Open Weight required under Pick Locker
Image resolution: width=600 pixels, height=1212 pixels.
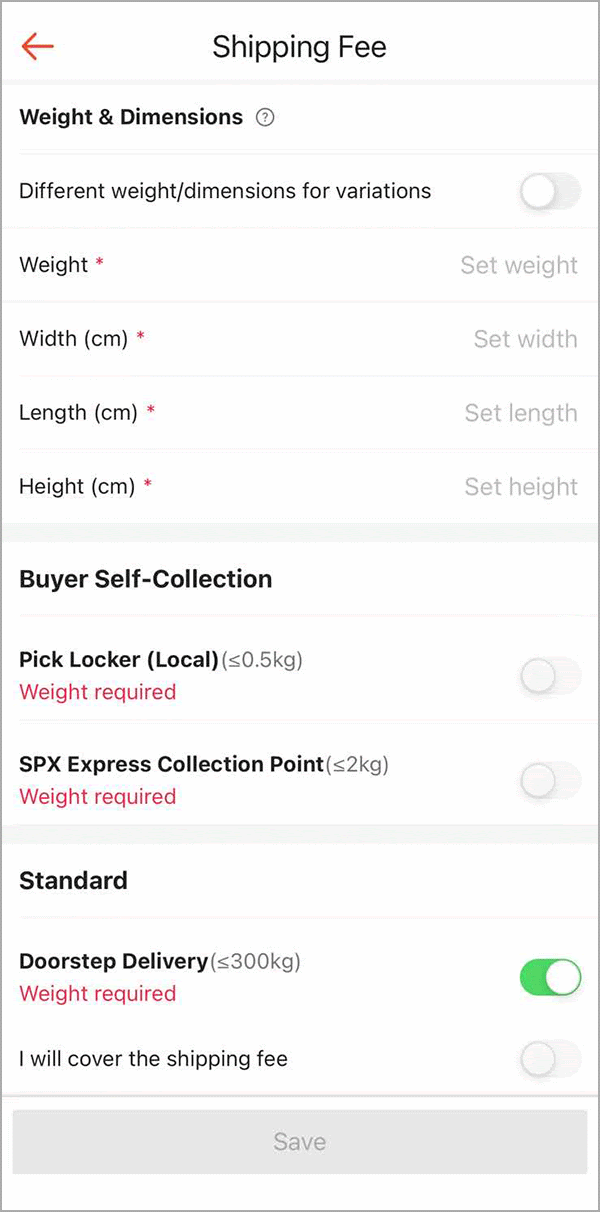click(x=97, y=692)
